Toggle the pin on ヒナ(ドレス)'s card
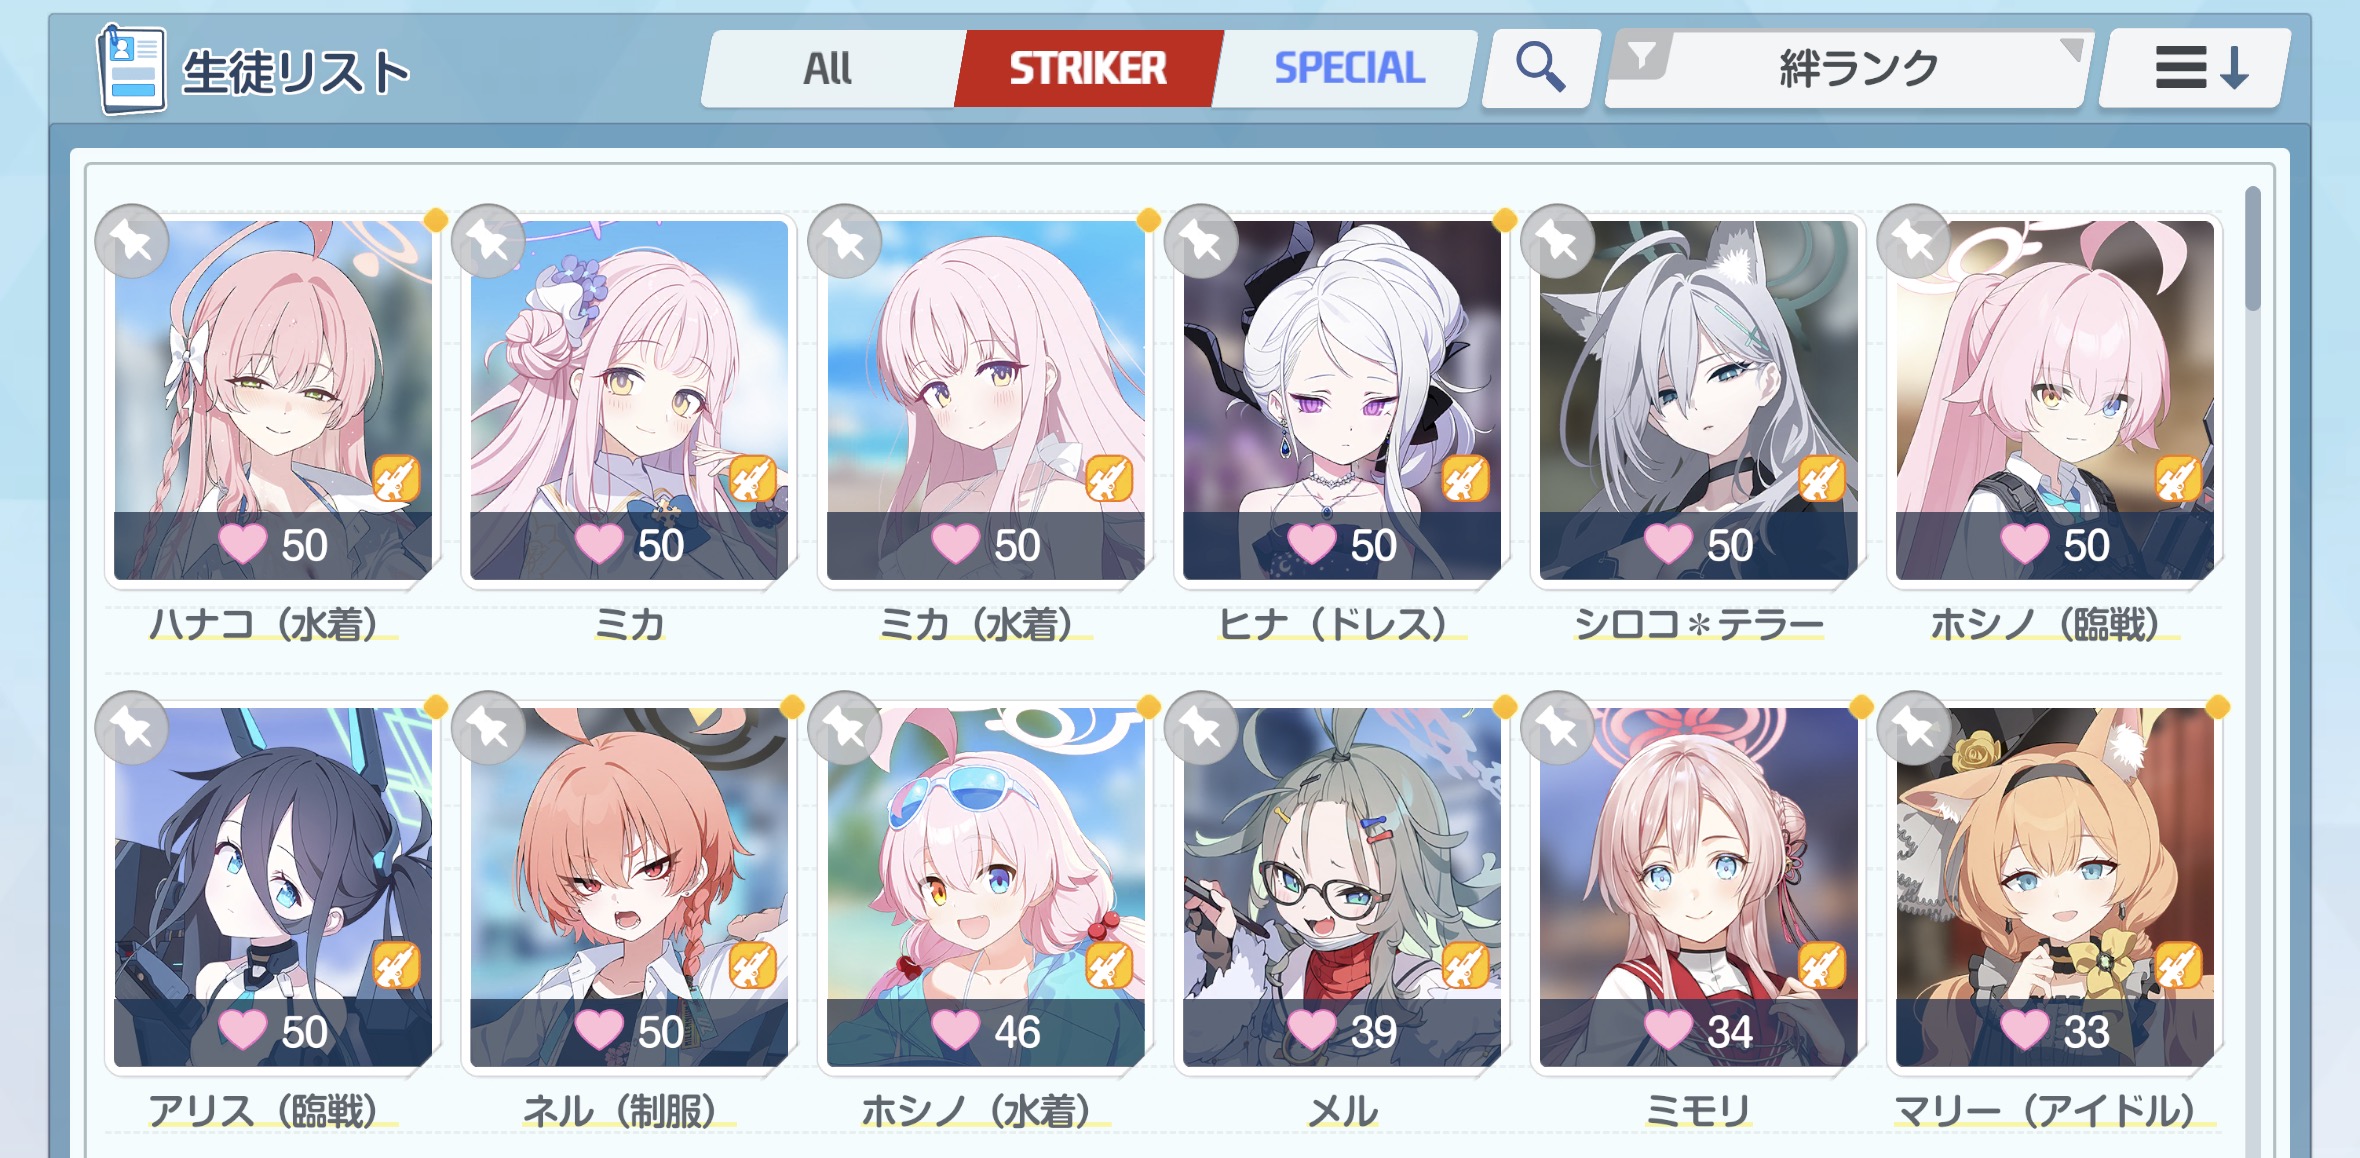Screen dimensions: 2360x1158 1201,241
